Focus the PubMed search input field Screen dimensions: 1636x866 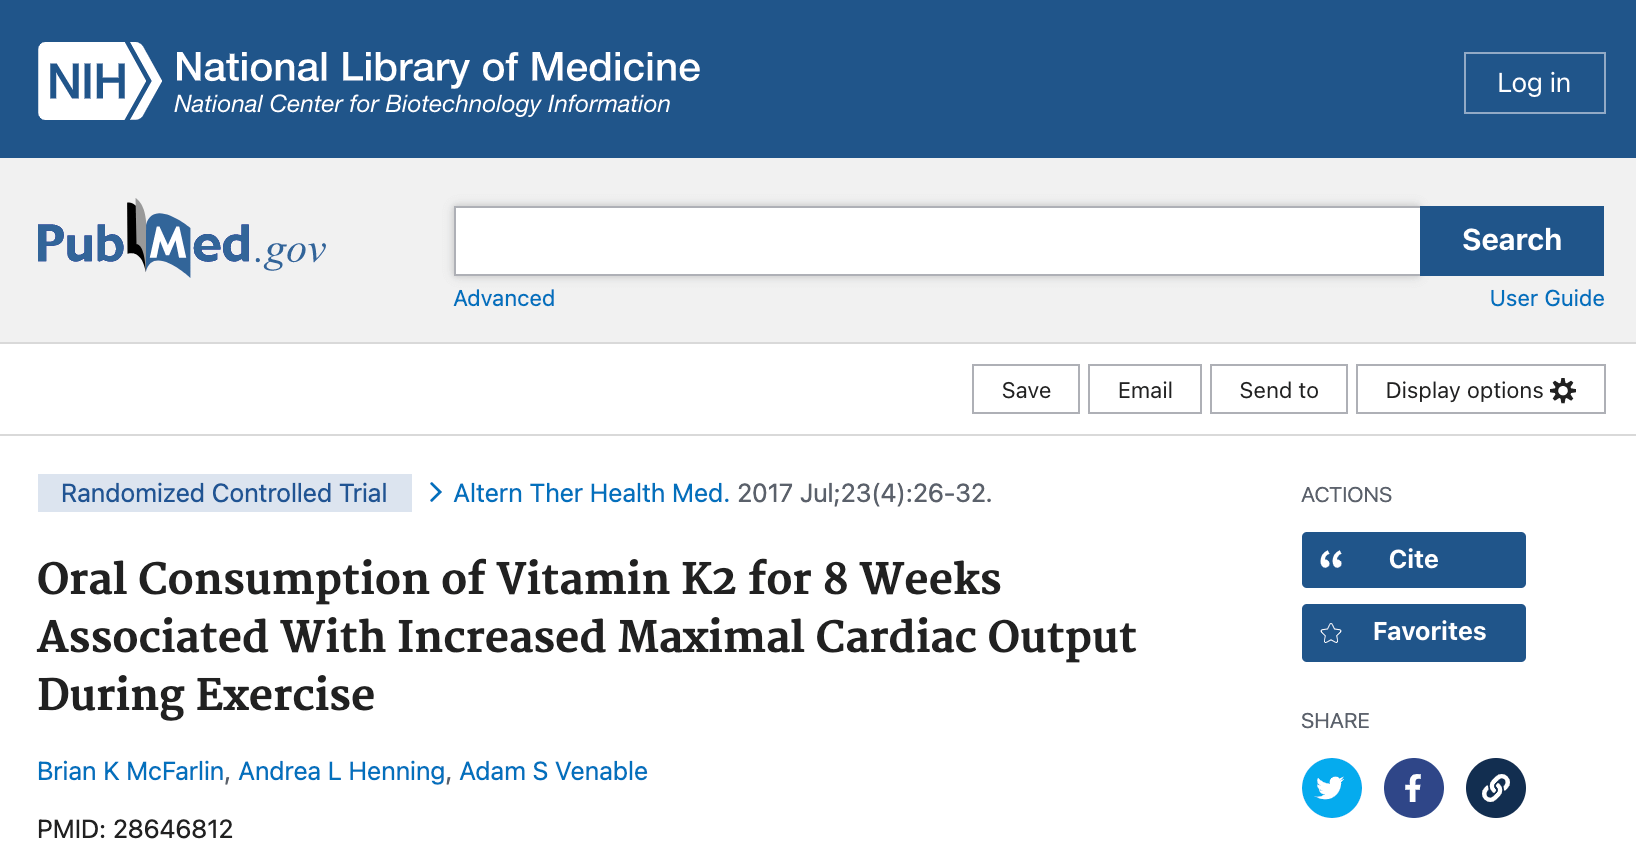tap(936, 241)
